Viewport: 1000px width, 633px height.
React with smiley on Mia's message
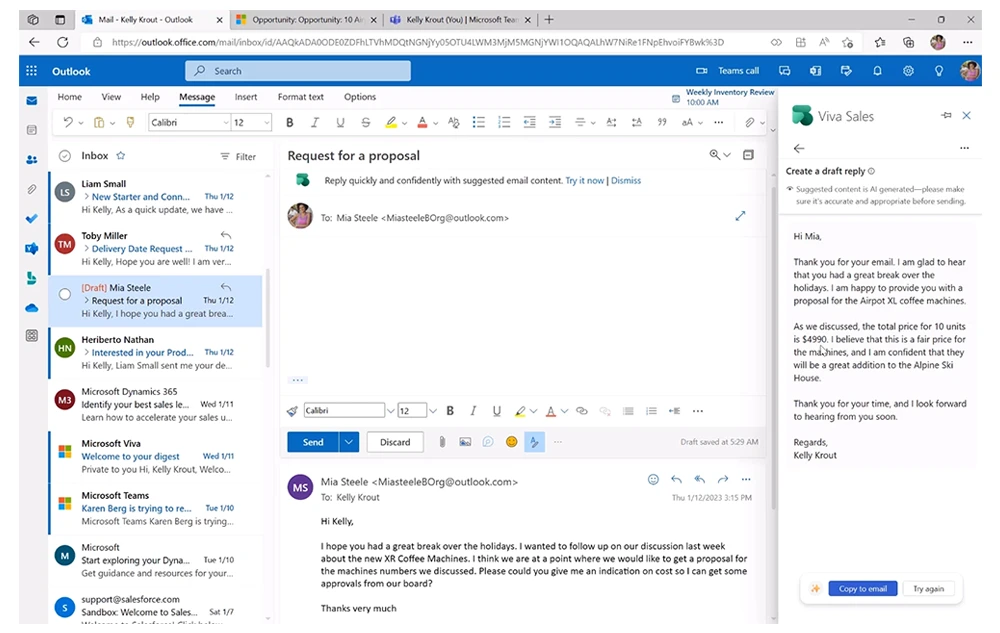653,479
